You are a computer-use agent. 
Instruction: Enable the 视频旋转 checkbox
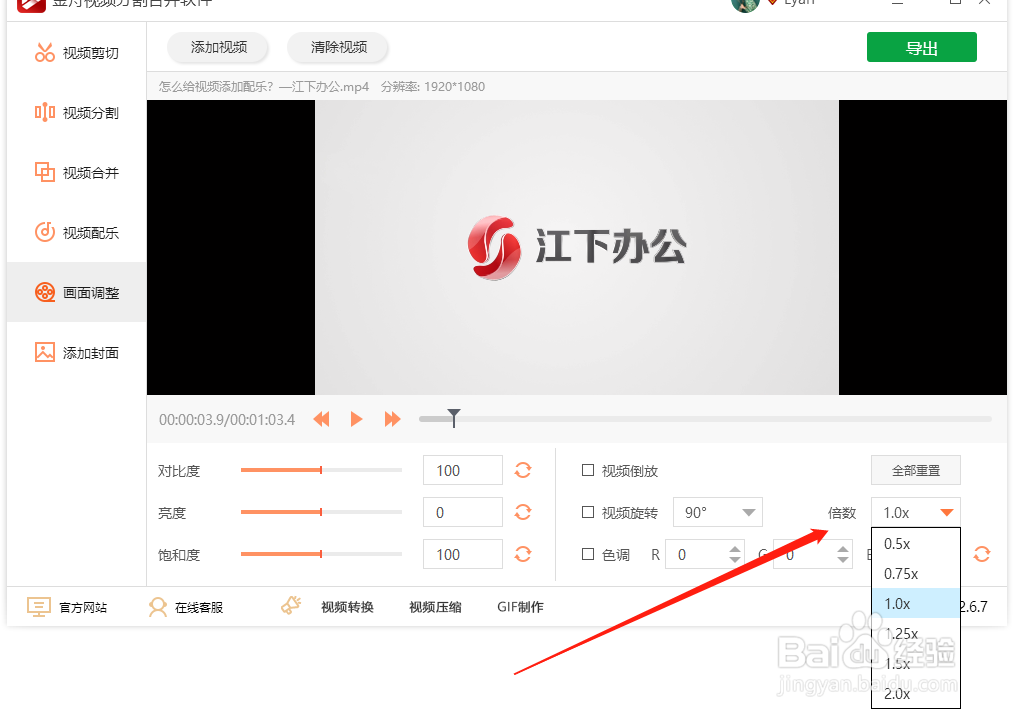click(x=588, y=512)
